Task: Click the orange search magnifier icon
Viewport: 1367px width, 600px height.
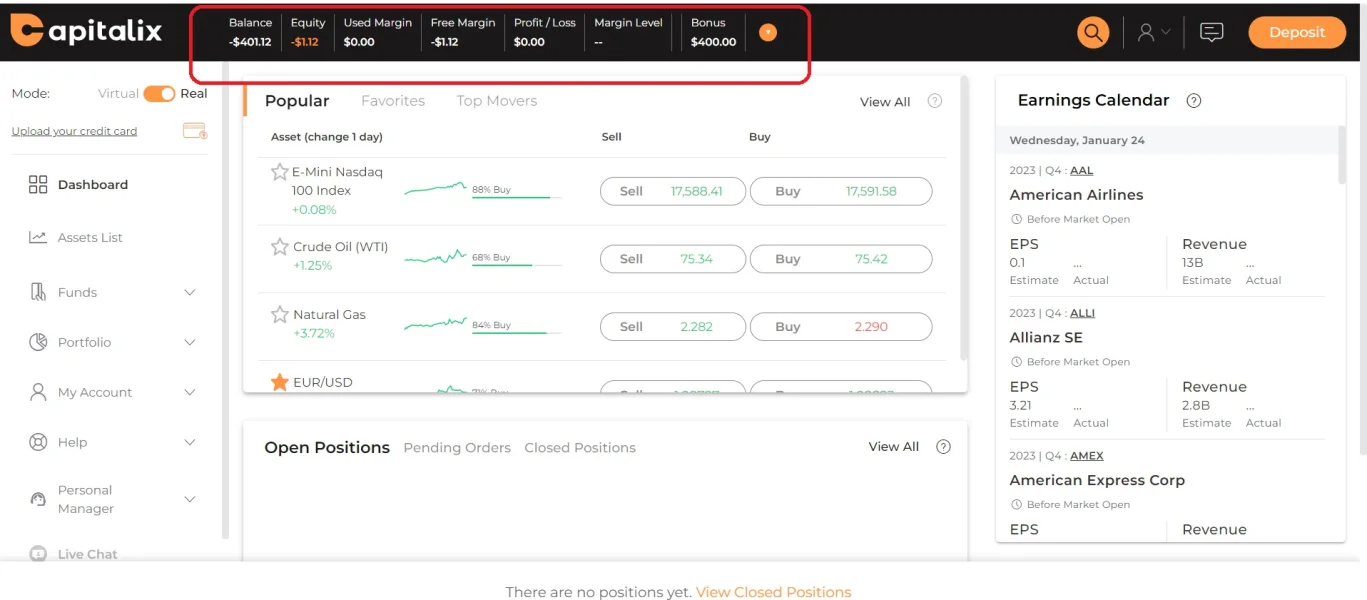Action: click(x=1093, y=32)
